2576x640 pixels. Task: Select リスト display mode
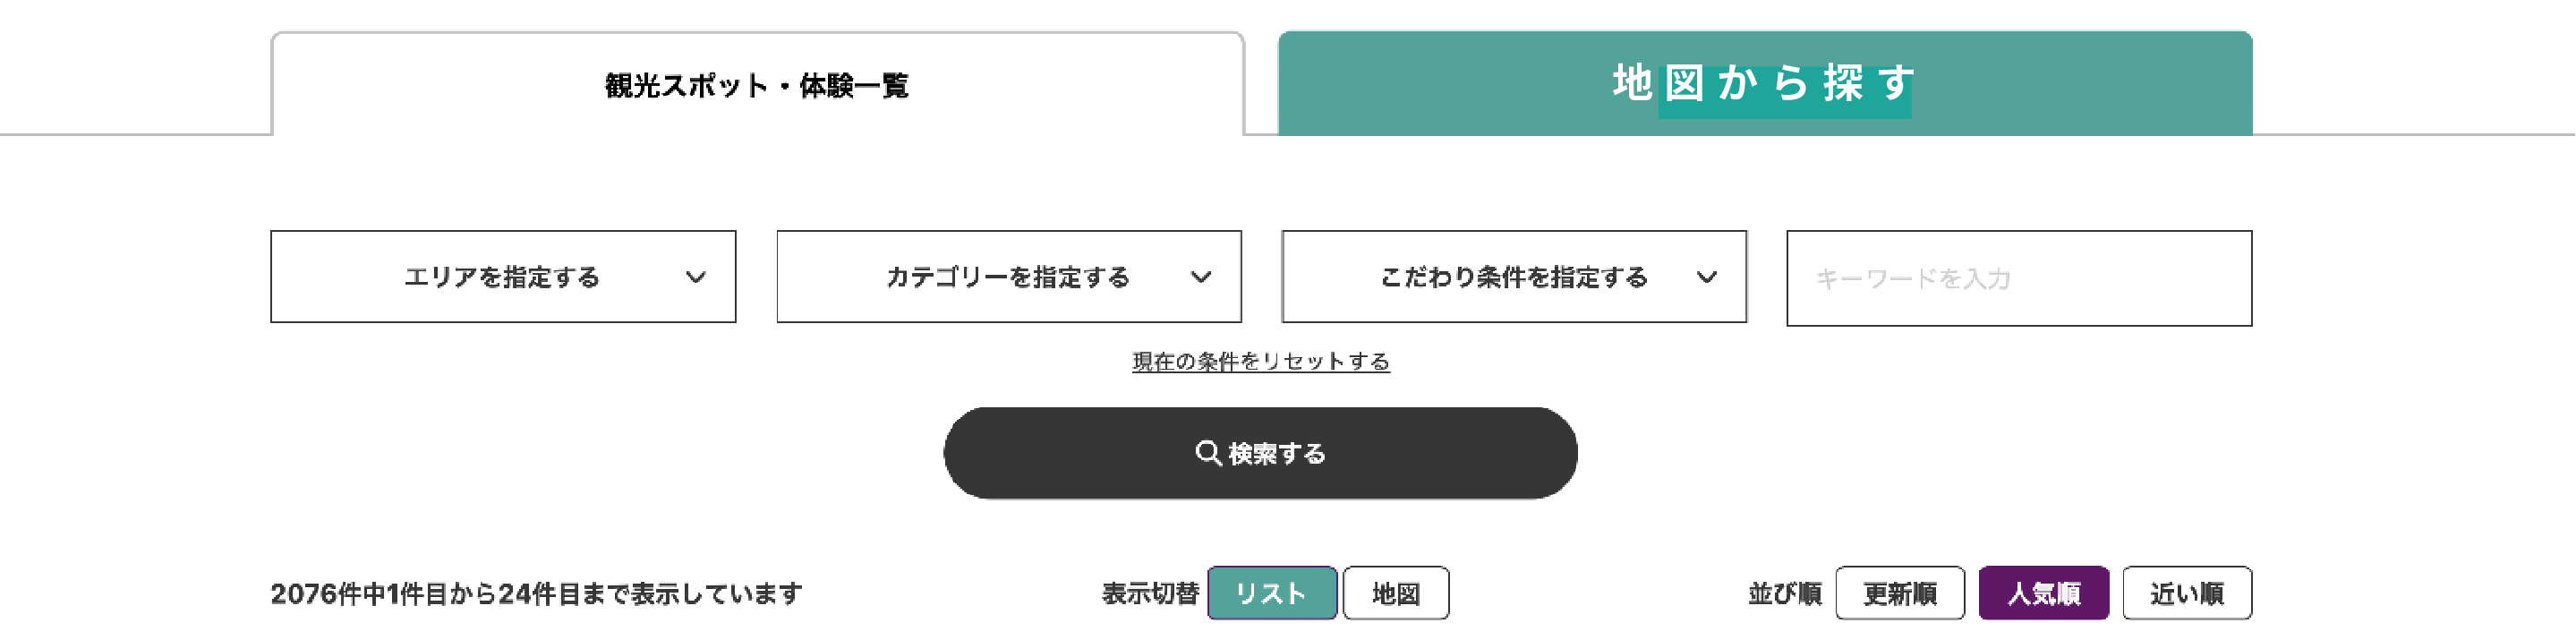1272,593
